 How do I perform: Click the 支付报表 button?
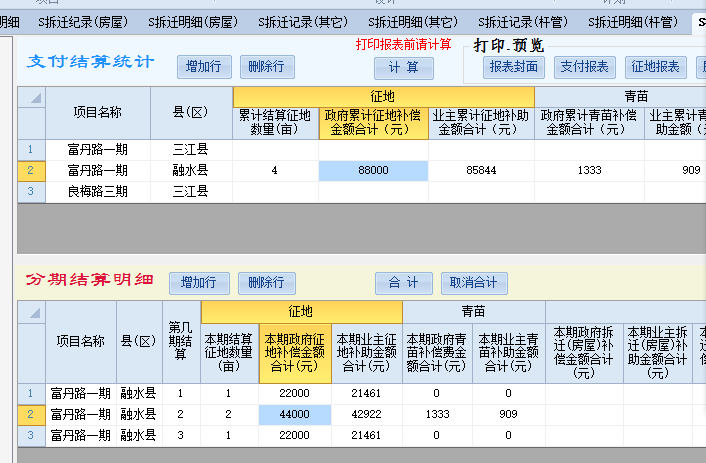pos(584,67)
